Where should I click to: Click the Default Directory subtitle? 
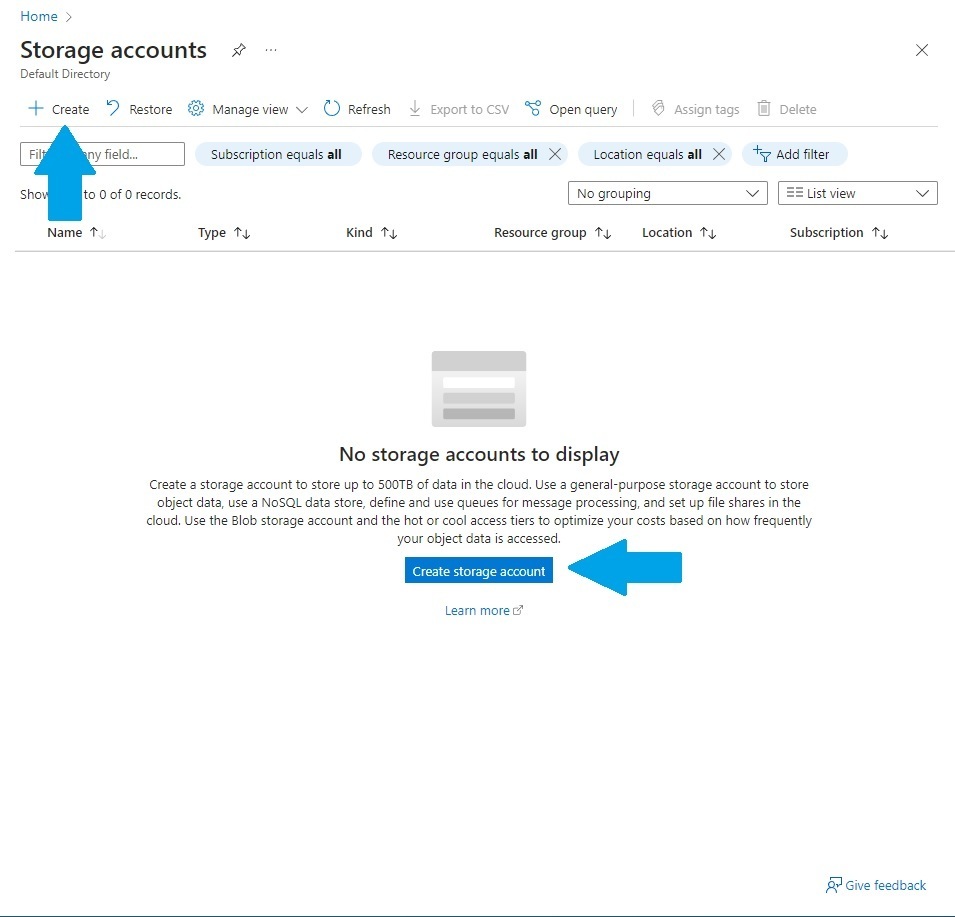tap(65, 74)
